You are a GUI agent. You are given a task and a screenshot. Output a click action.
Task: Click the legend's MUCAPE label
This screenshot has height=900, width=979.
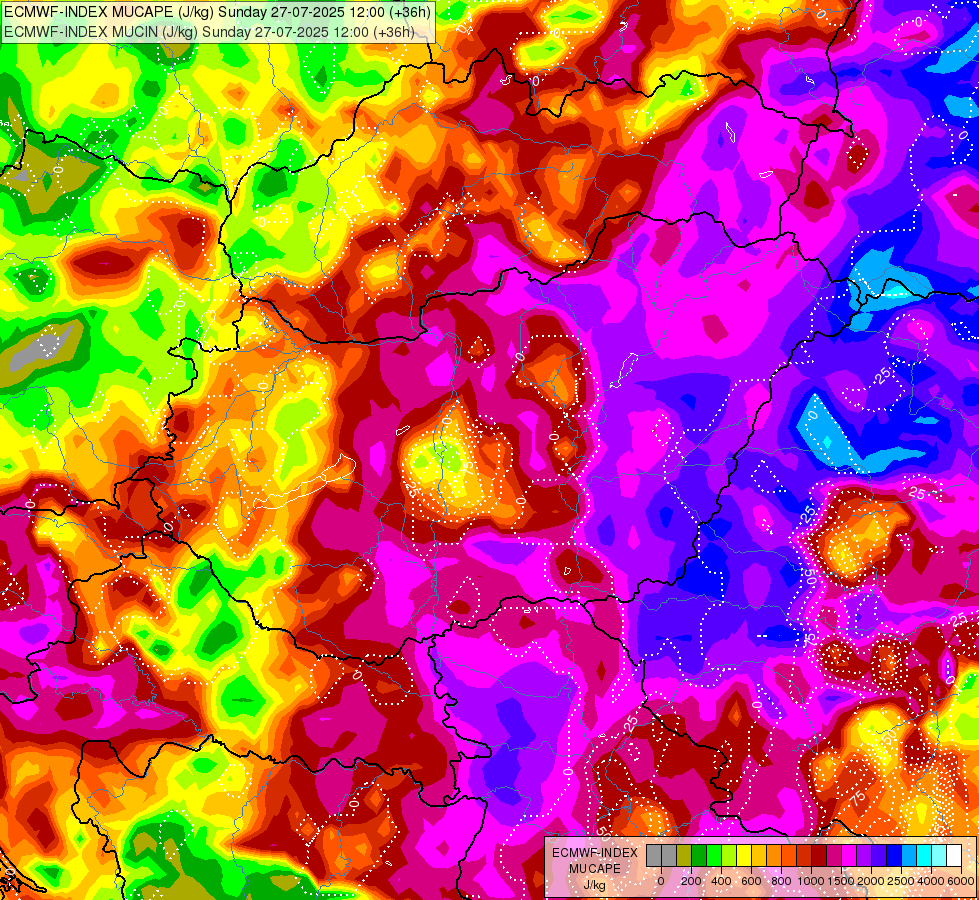point(595,869)
